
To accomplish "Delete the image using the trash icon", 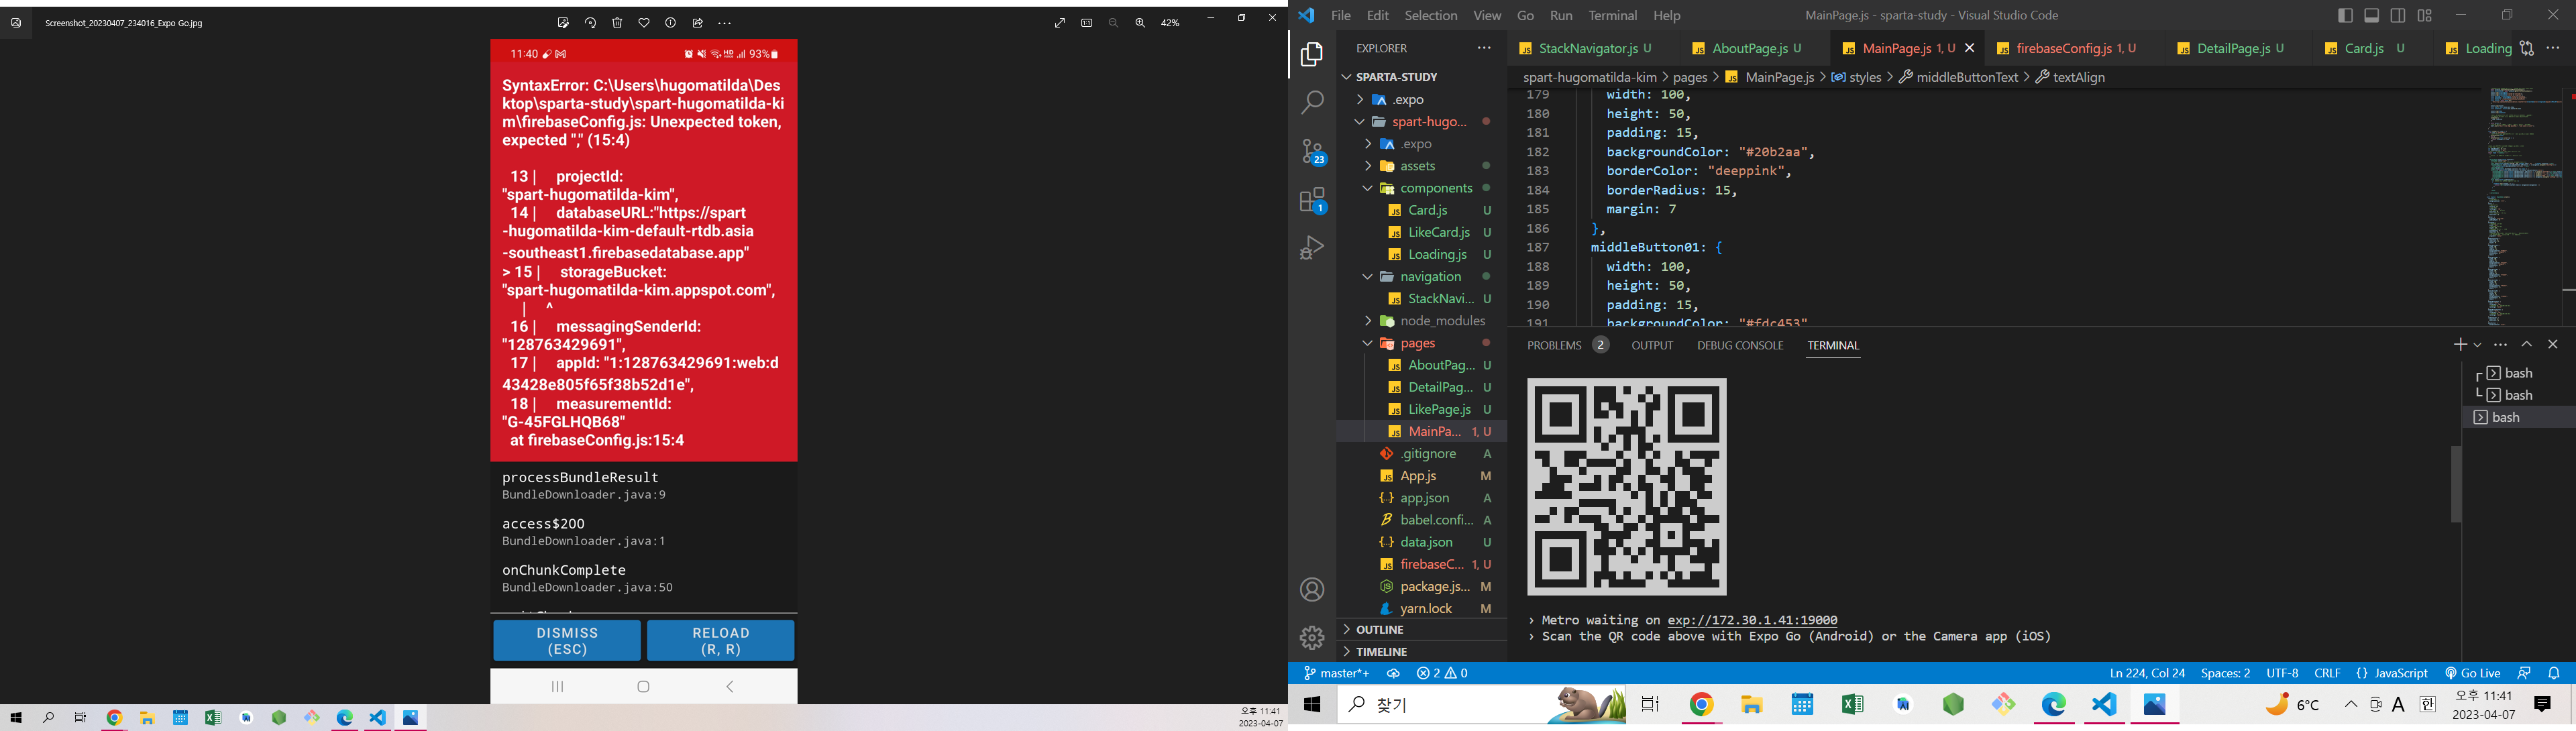I will tap(617, 23).
